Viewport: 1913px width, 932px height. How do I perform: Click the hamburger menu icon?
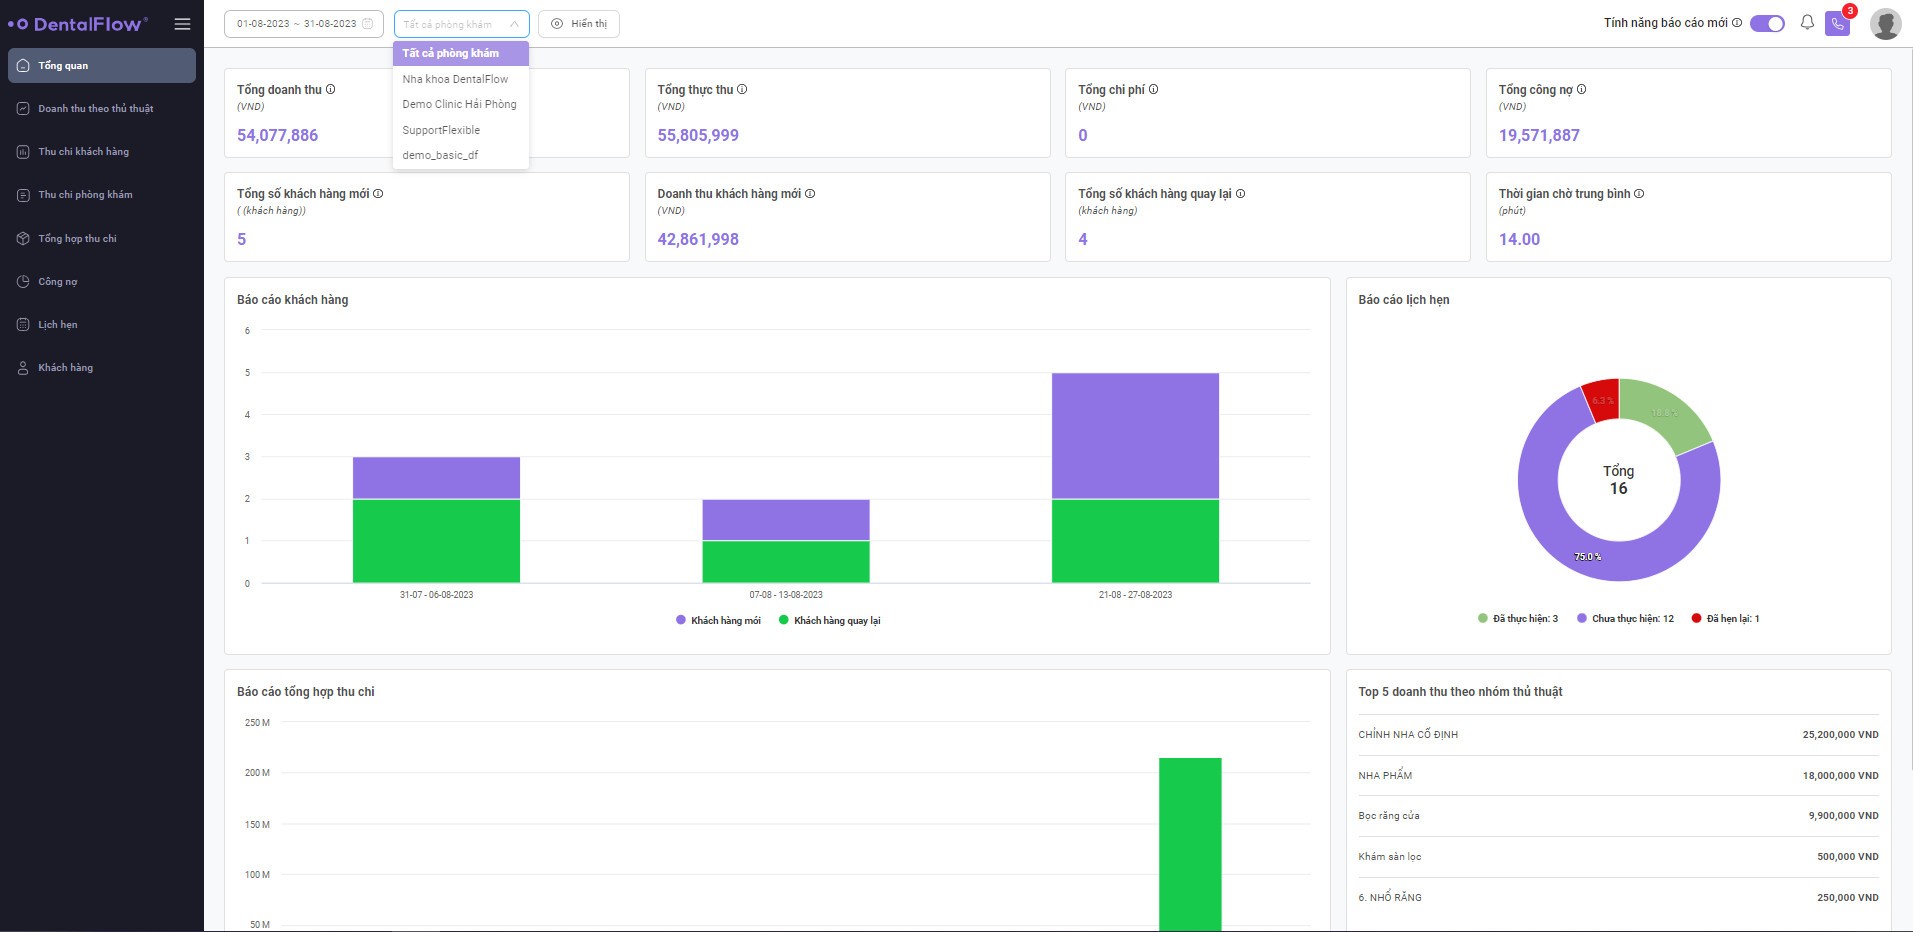click(182, 24)
